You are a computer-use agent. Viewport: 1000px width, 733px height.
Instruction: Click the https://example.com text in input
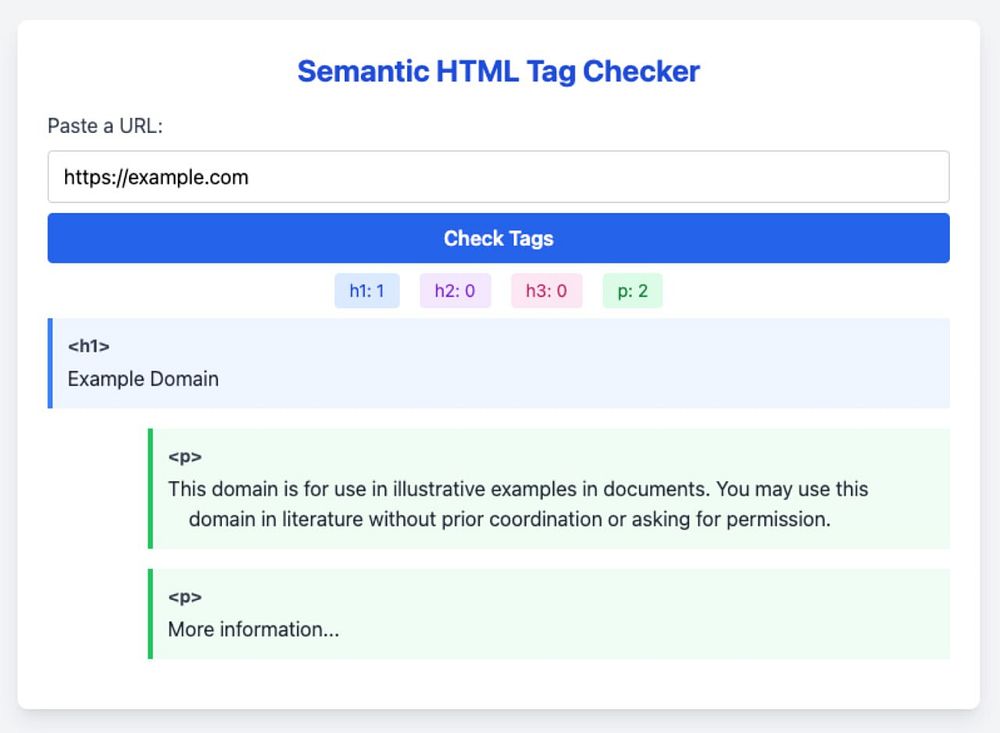(156, 177)
